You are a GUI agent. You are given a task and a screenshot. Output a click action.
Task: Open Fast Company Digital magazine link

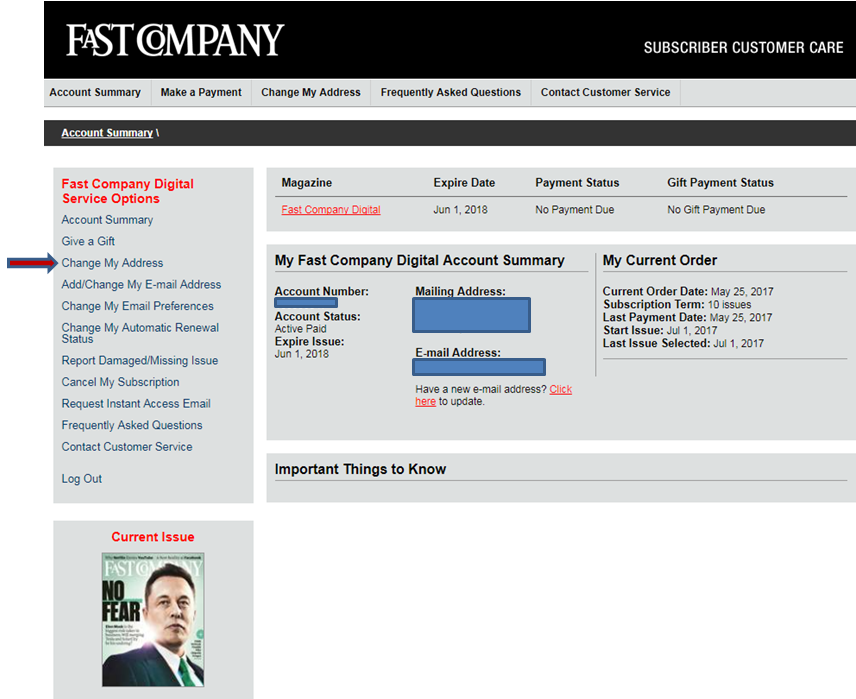331,210
